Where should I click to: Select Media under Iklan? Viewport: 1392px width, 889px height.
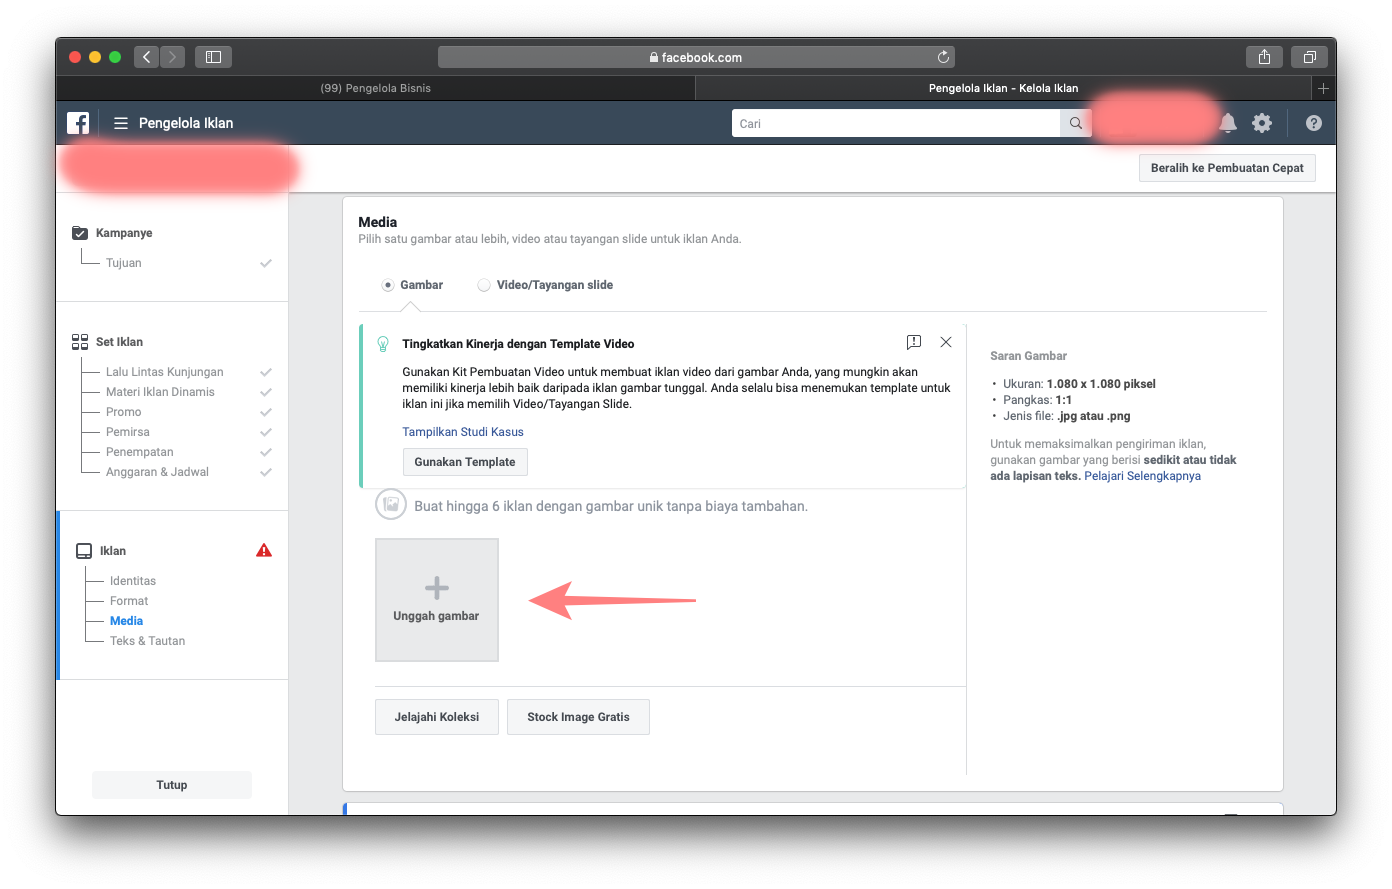(126, 621)
